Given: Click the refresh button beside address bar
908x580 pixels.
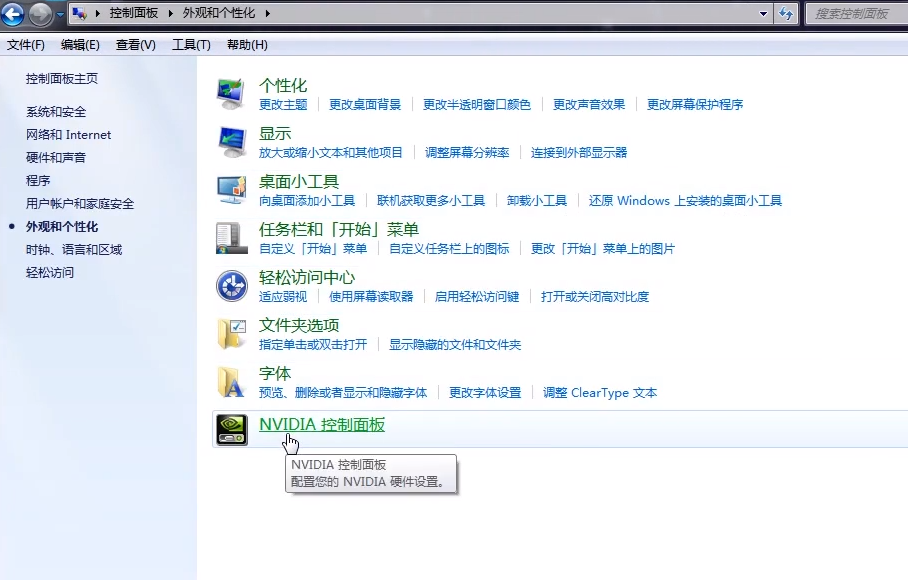Looking at the screenshot, I should point(786,13).
